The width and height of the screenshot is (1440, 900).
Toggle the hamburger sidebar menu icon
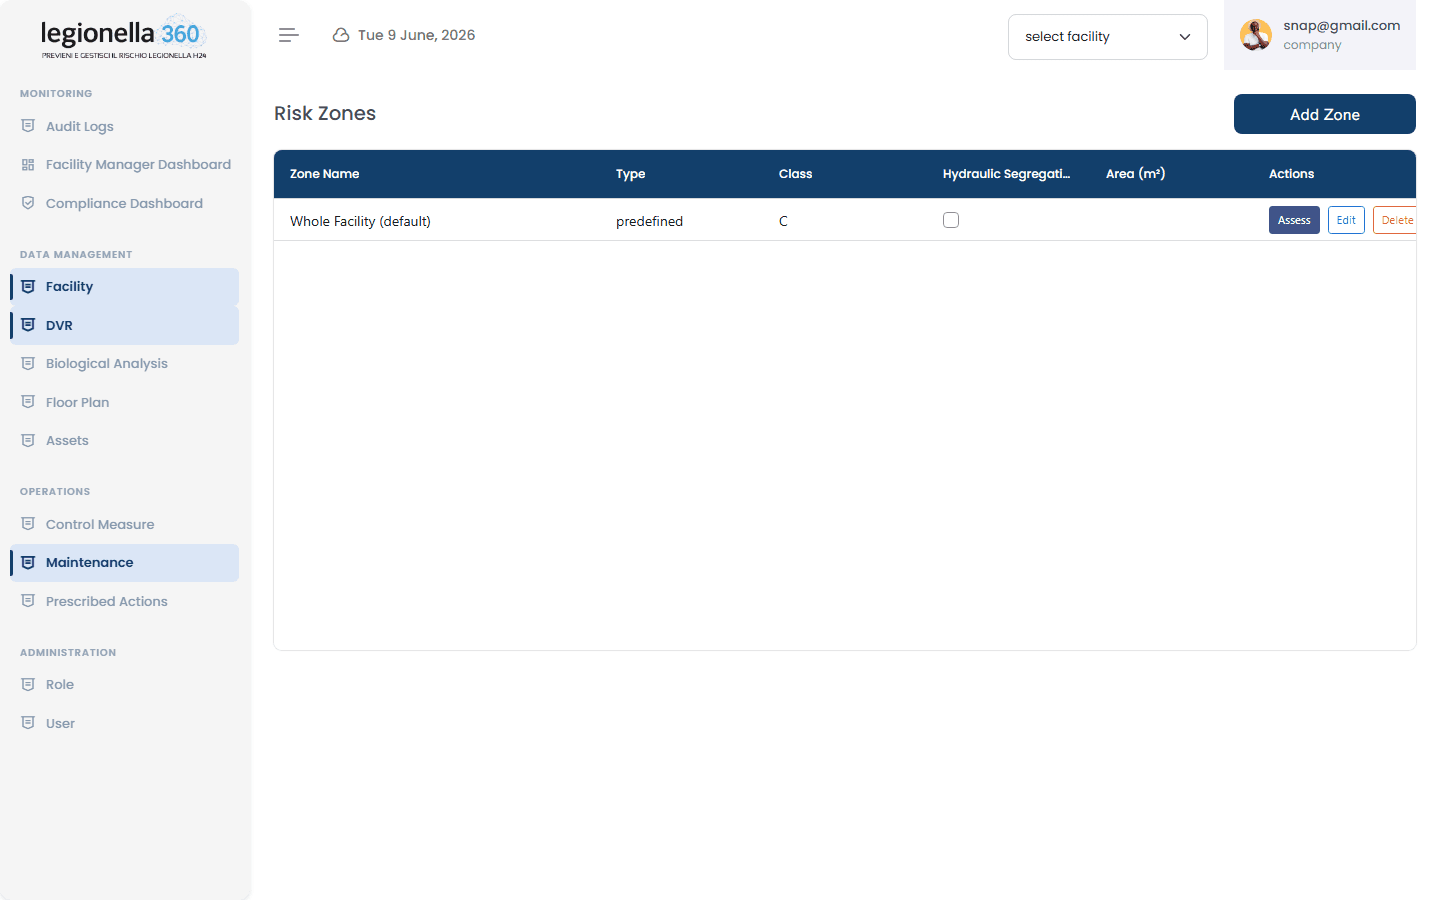289,35
